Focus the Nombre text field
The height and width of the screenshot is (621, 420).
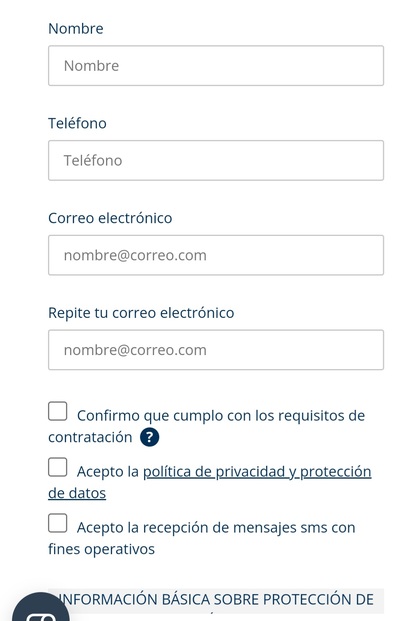coord(216,66)
